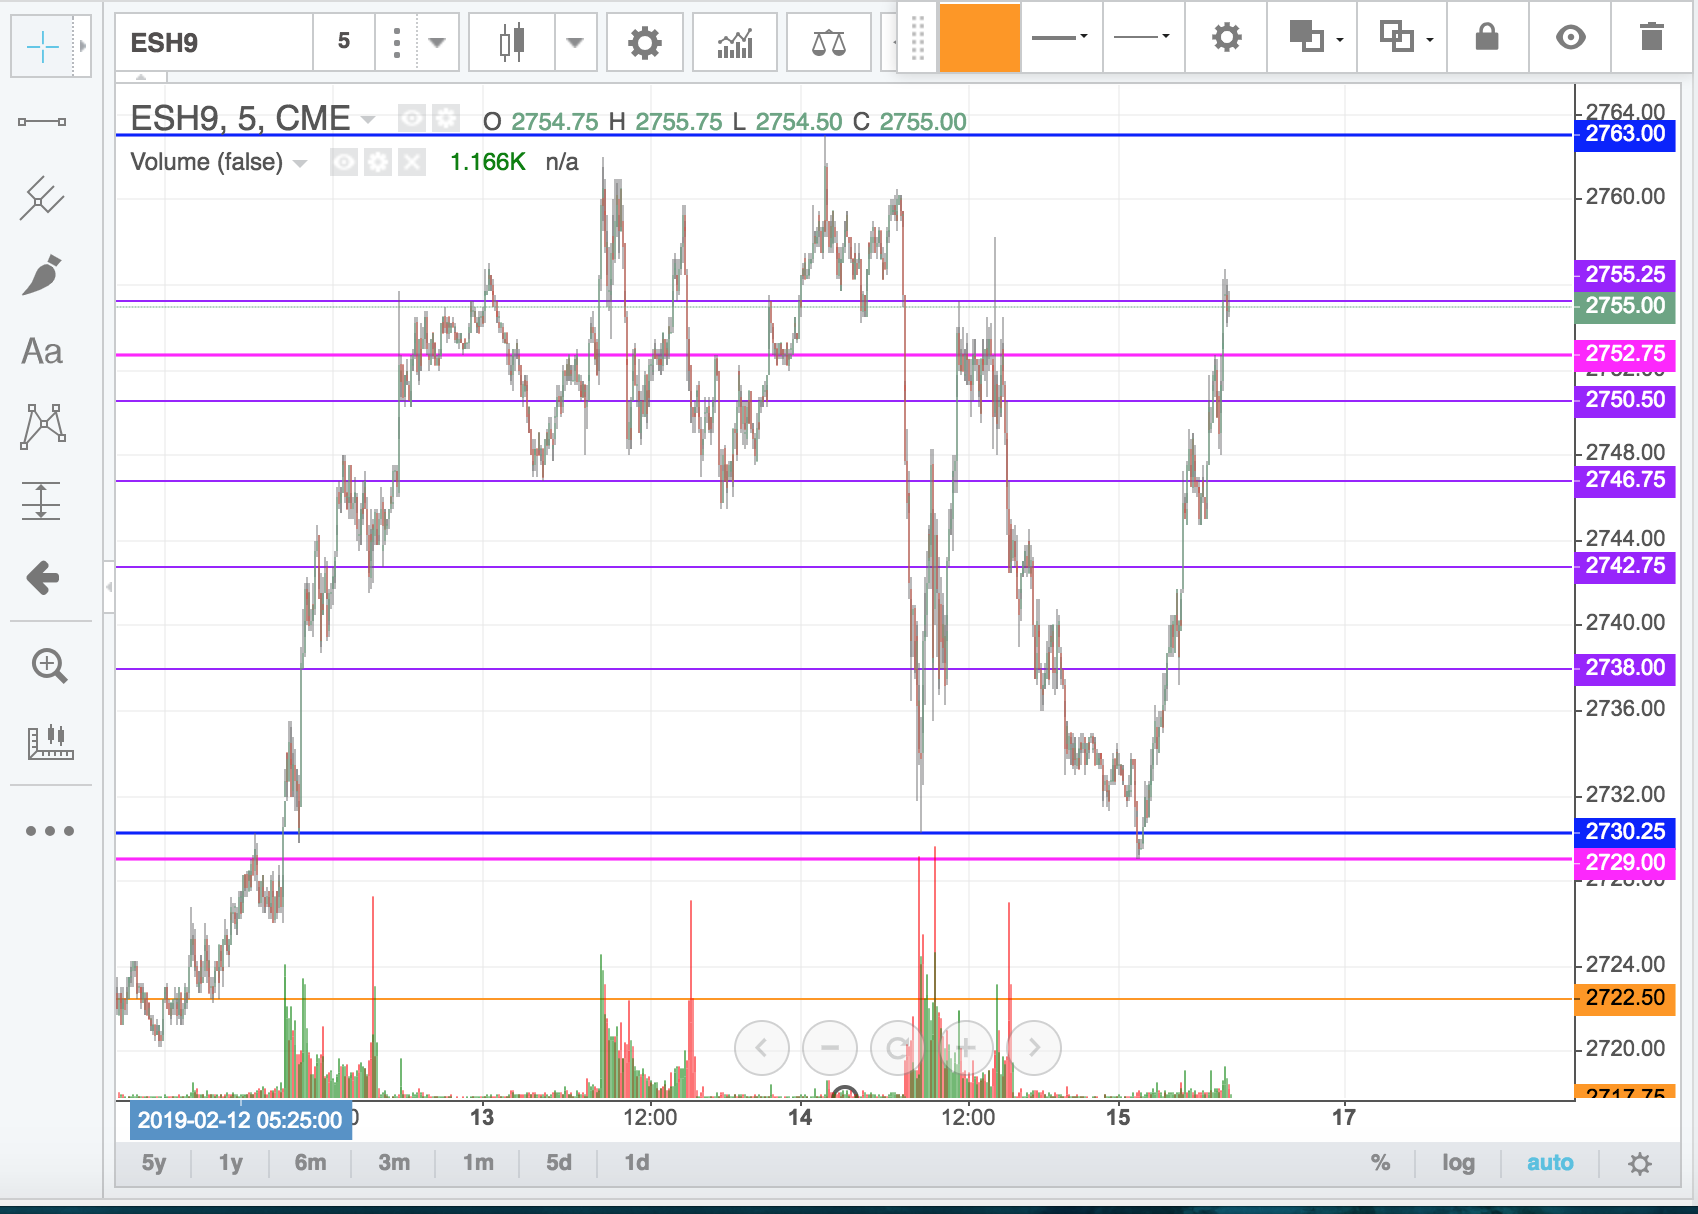
Task: Click the 2763.00 blue price label
Action: click(1625, 134)
